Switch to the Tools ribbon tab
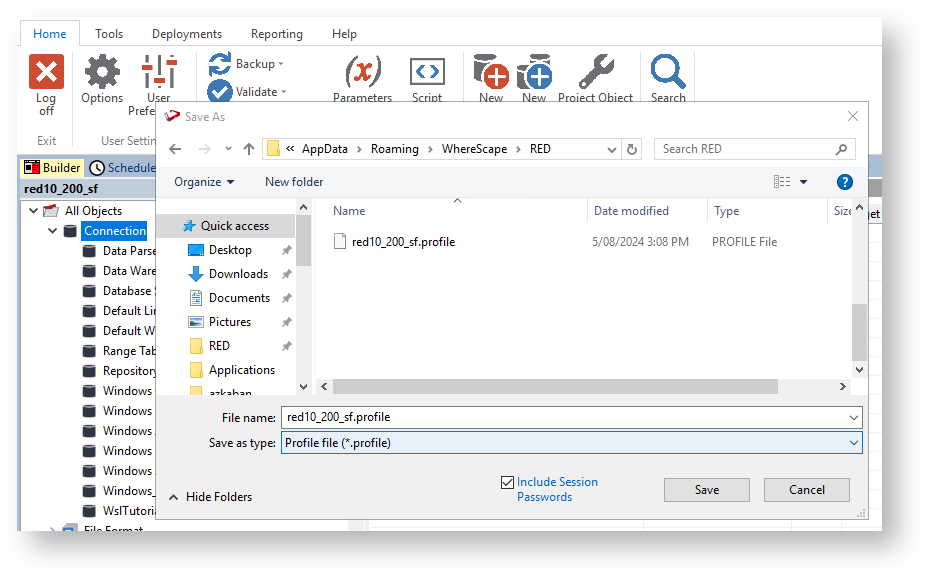The image size is (930, 579). click(x=109, y=34)
